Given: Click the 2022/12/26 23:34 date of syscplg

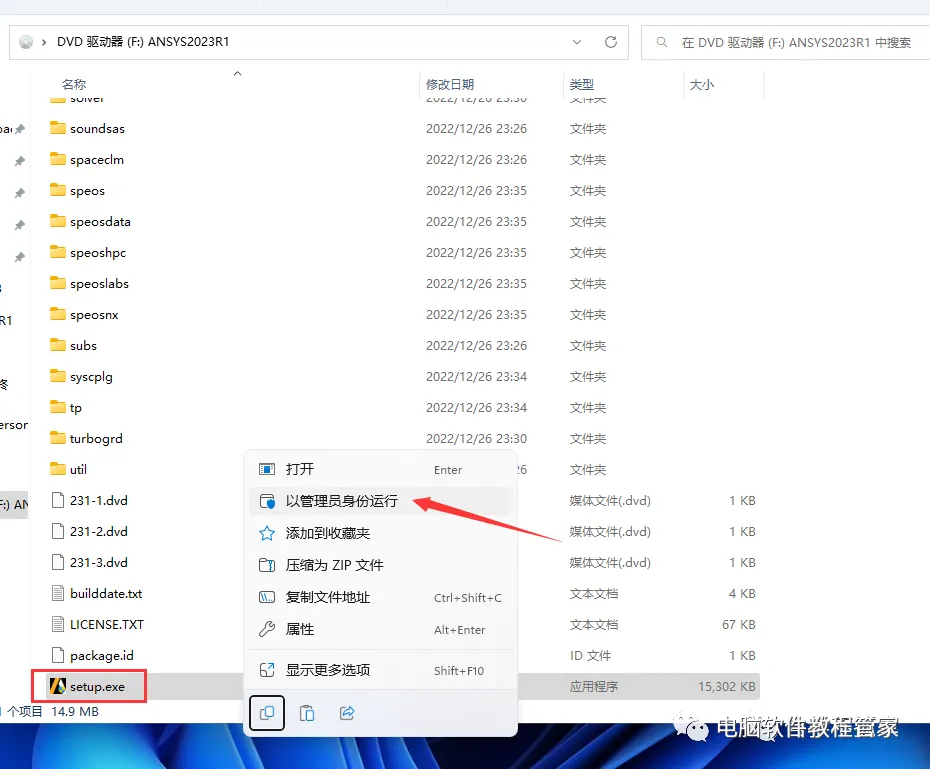Looking at the screenshot, I should (x=476, y=376).
